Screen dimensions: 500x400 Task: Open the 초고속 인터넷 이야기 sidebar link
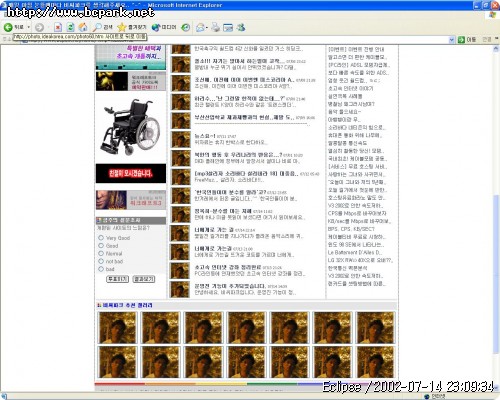click(351, 88)
